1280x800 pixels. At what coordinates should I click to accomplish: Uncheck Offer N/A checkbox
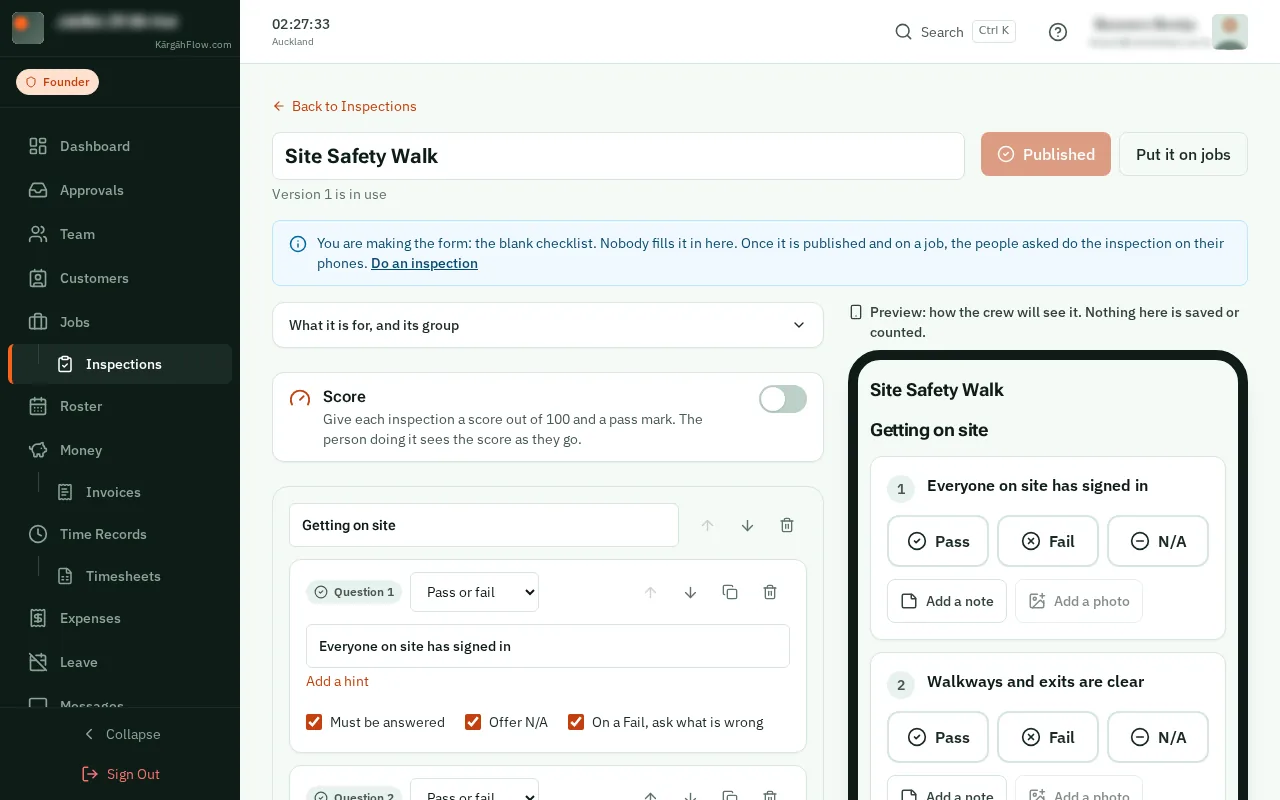pyautogui.click(x=473, y=722)
